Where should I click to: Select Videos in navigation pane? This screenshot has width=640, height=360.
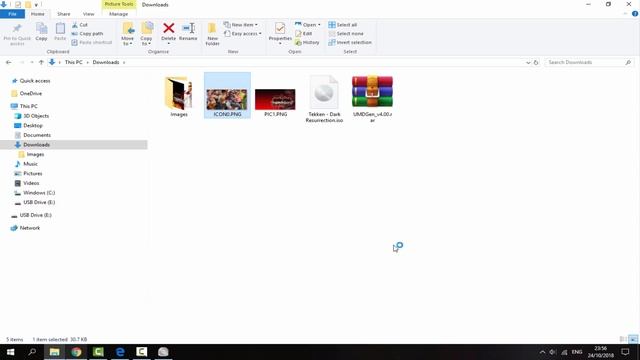31,183
